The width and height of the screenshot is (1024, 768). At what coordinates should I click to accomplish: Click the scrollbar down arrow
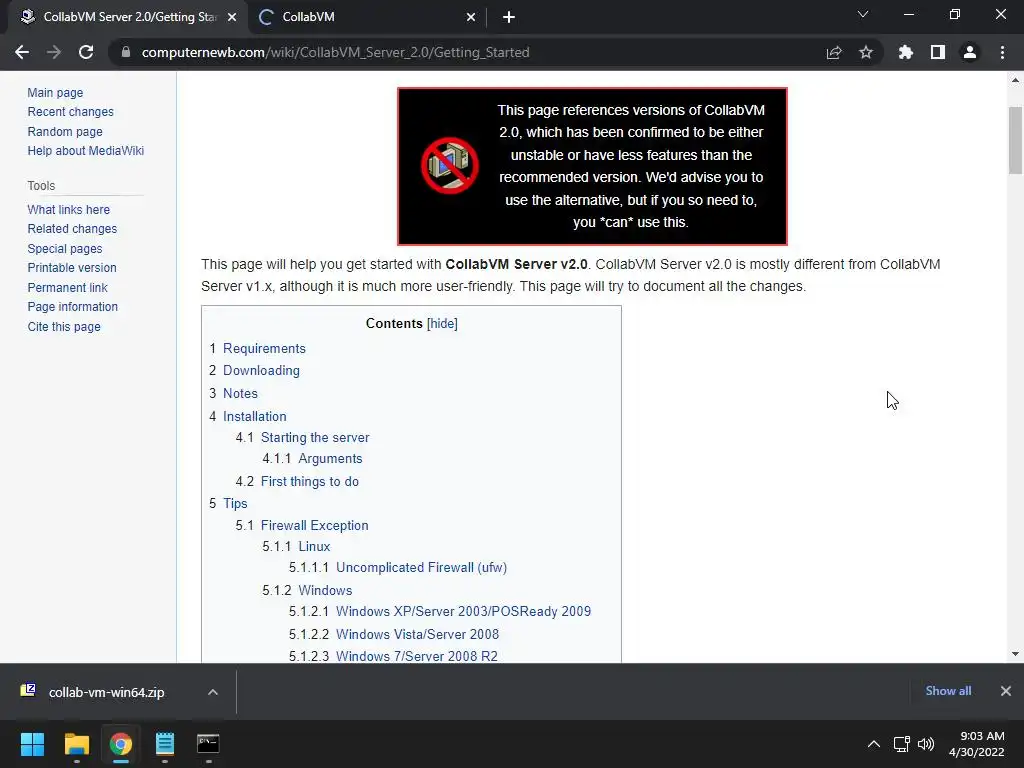[x=1015, y=654]
